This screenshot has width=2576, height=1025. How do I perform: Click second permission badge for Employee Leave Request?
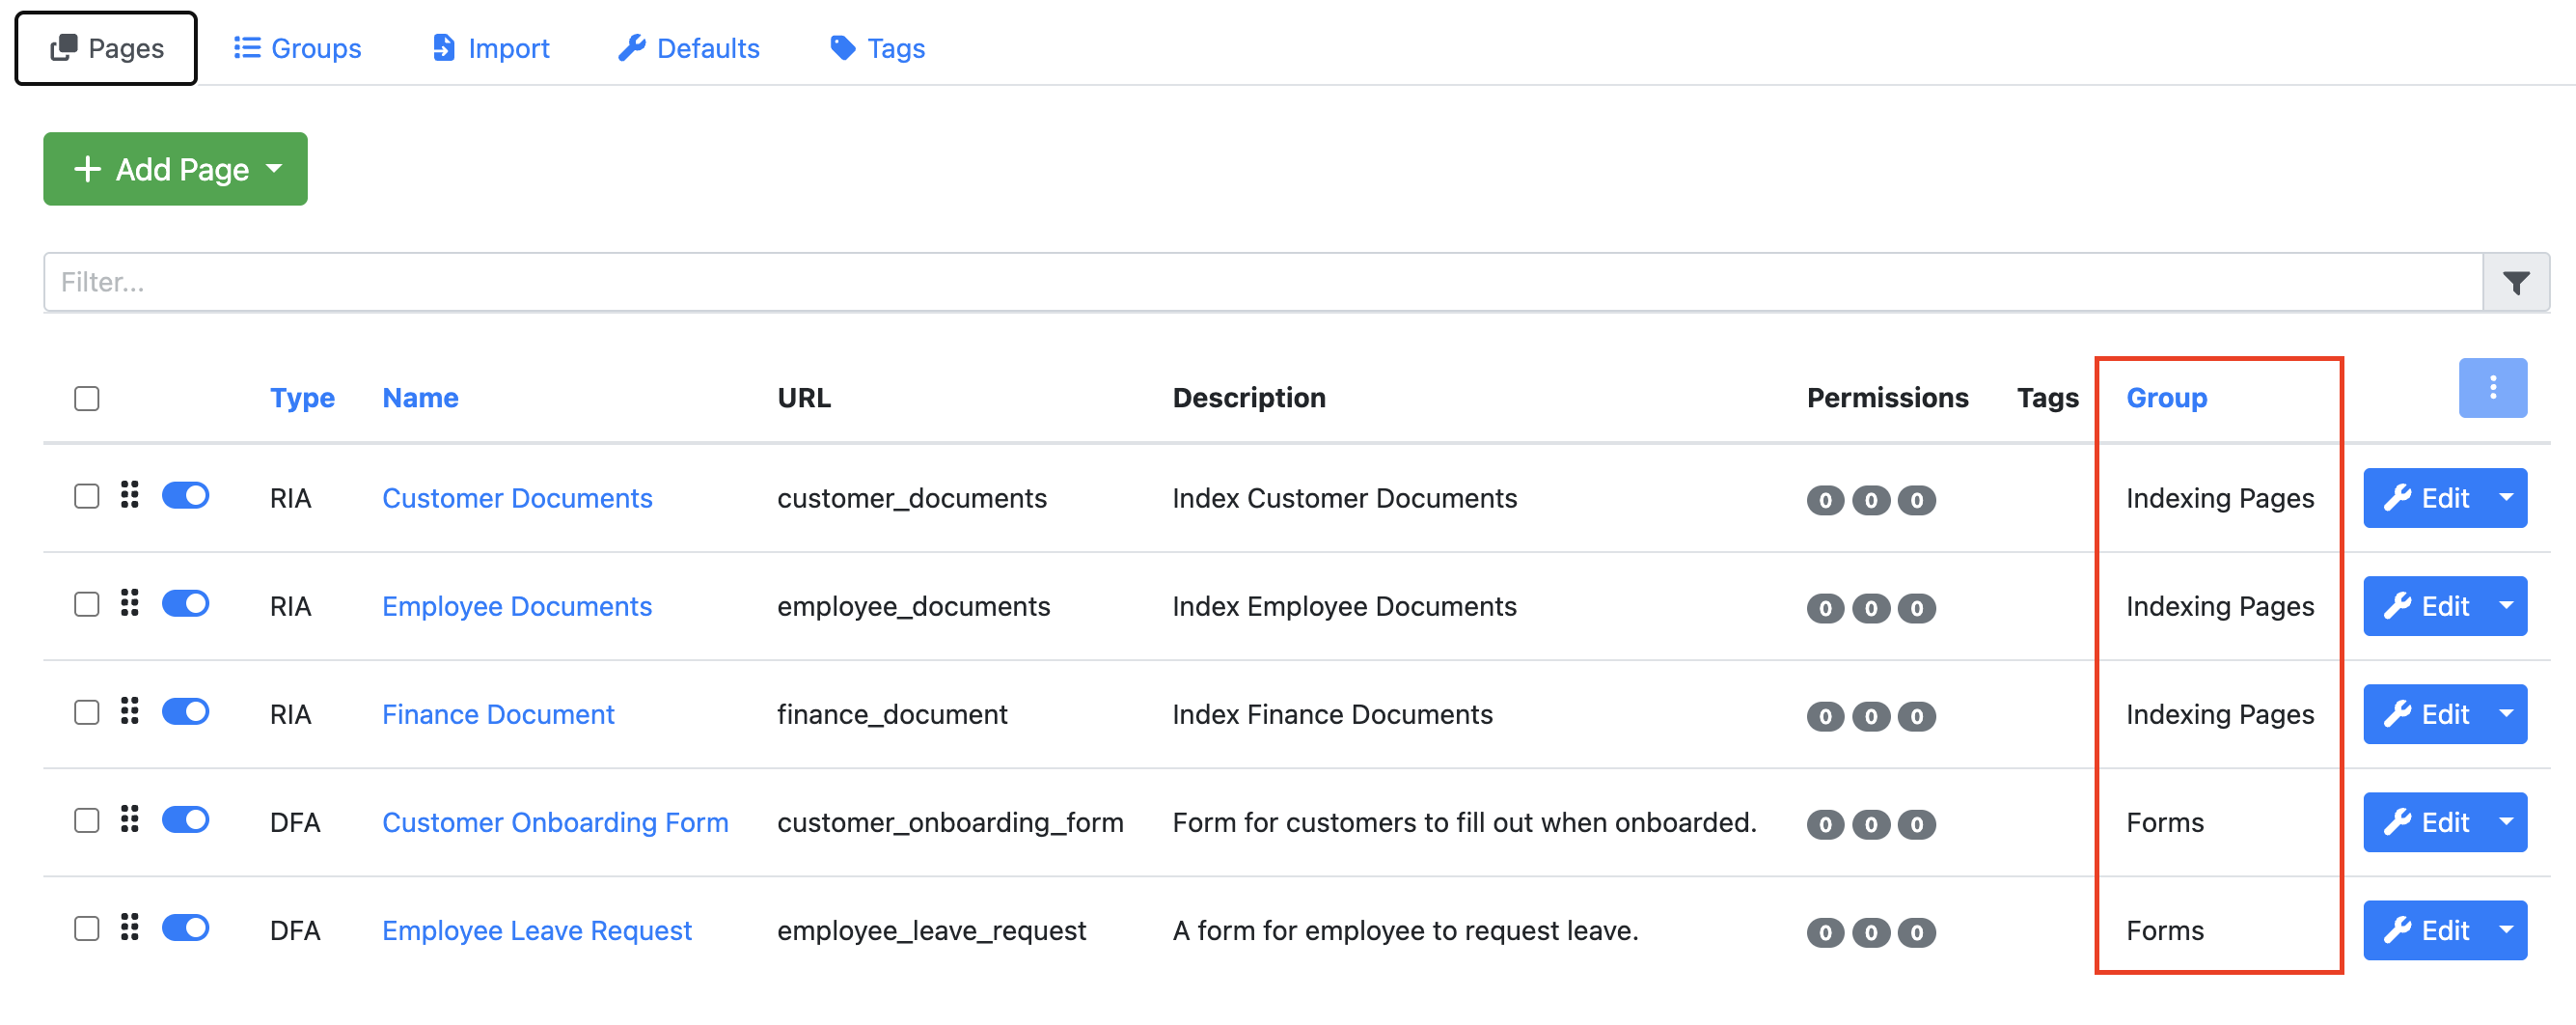point(1871,932)
